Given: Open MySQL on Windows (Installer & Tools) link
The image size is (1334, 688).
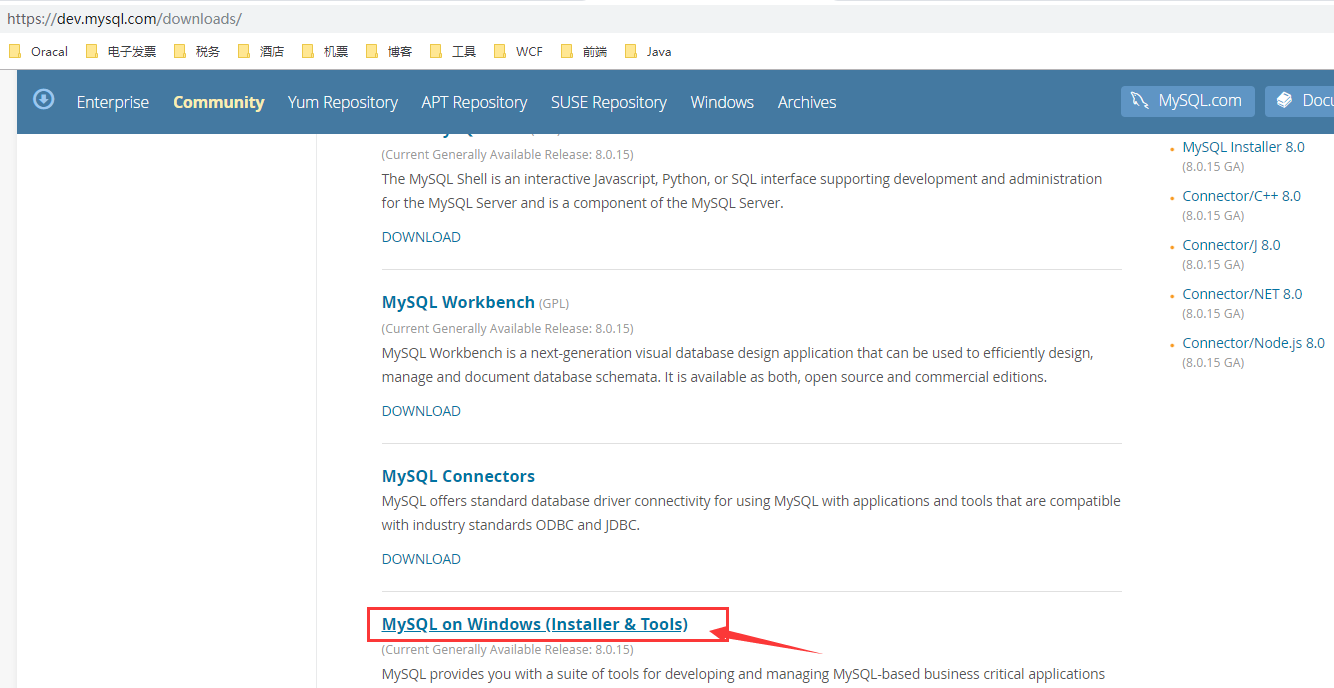Looking at the screenshot, I should coord(535,624).
